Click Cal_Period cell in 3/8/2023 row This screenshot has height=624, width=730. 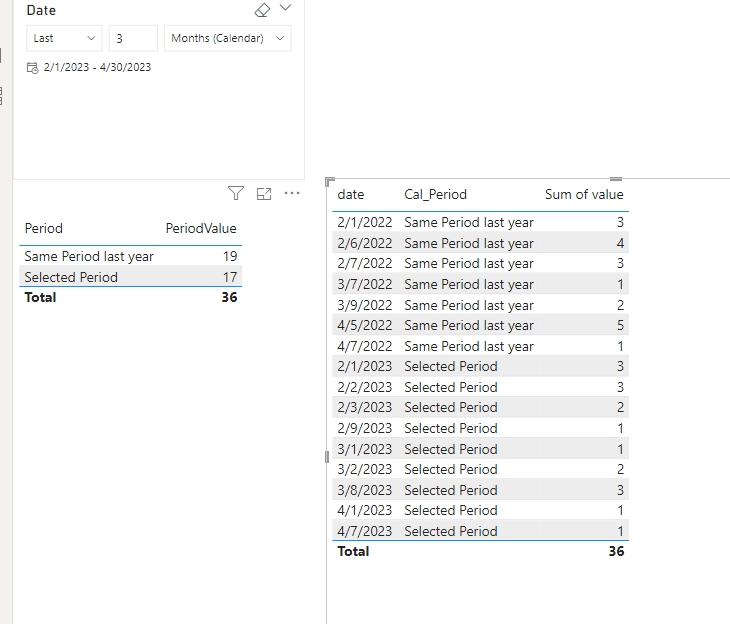point(451,490)
